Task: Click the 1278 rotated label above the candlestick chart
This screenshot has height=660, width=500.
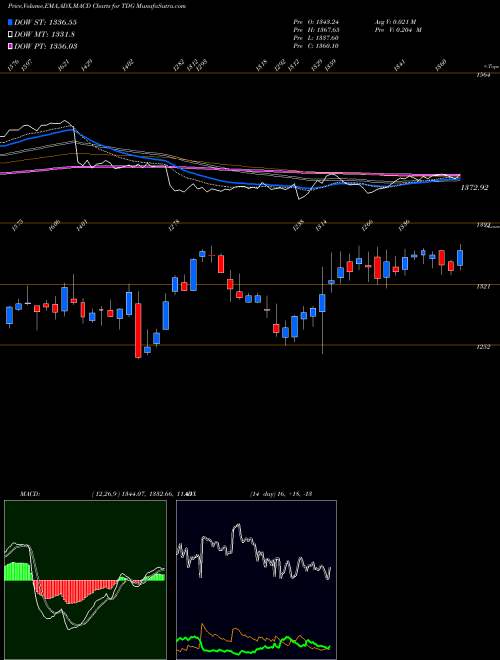Action: [x=174, y=225]
